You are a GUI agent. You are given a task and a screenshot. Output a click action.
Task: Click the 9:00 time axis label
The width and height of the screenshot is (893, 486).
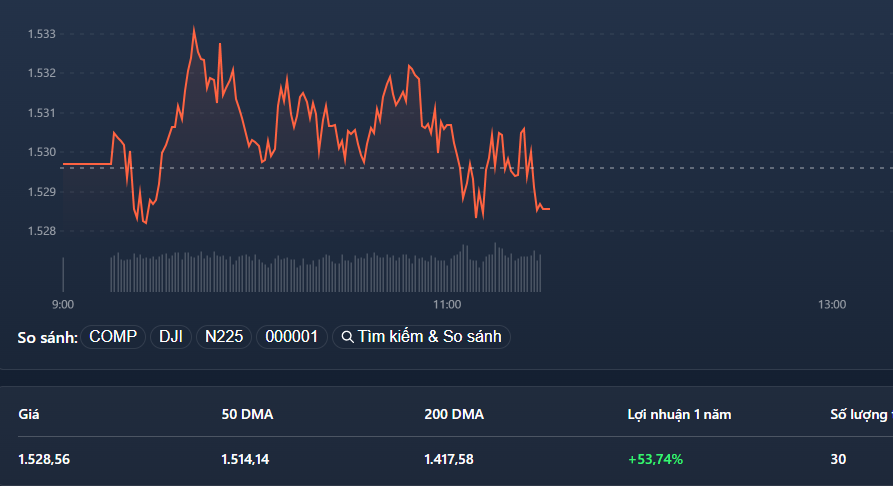[x=62, y=304]
